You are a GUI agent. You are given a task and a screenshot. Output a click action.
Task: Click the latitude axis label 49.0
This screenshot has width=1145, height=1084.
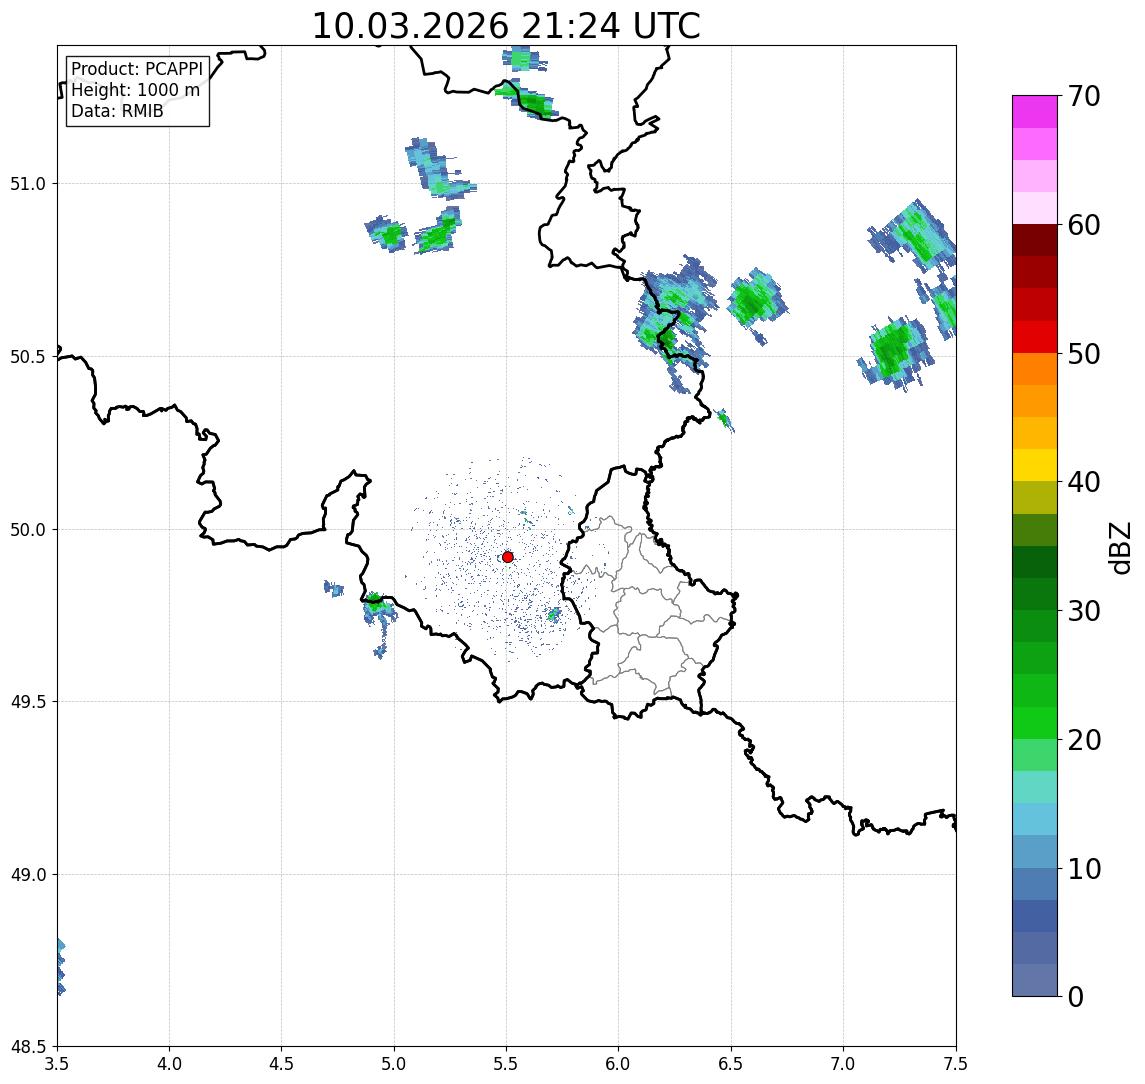click(27, 874)
